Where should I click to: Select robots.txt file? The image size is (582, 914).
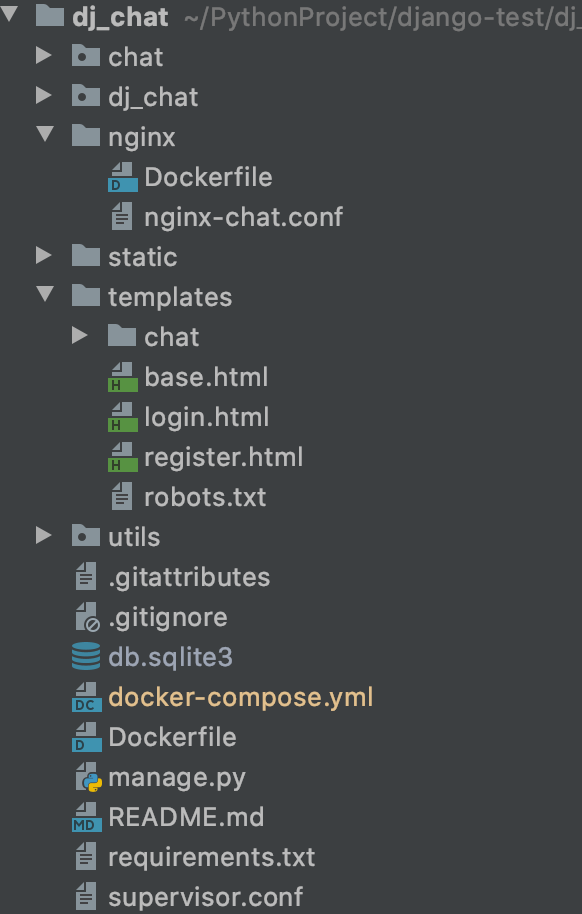(x=205, y=497)
